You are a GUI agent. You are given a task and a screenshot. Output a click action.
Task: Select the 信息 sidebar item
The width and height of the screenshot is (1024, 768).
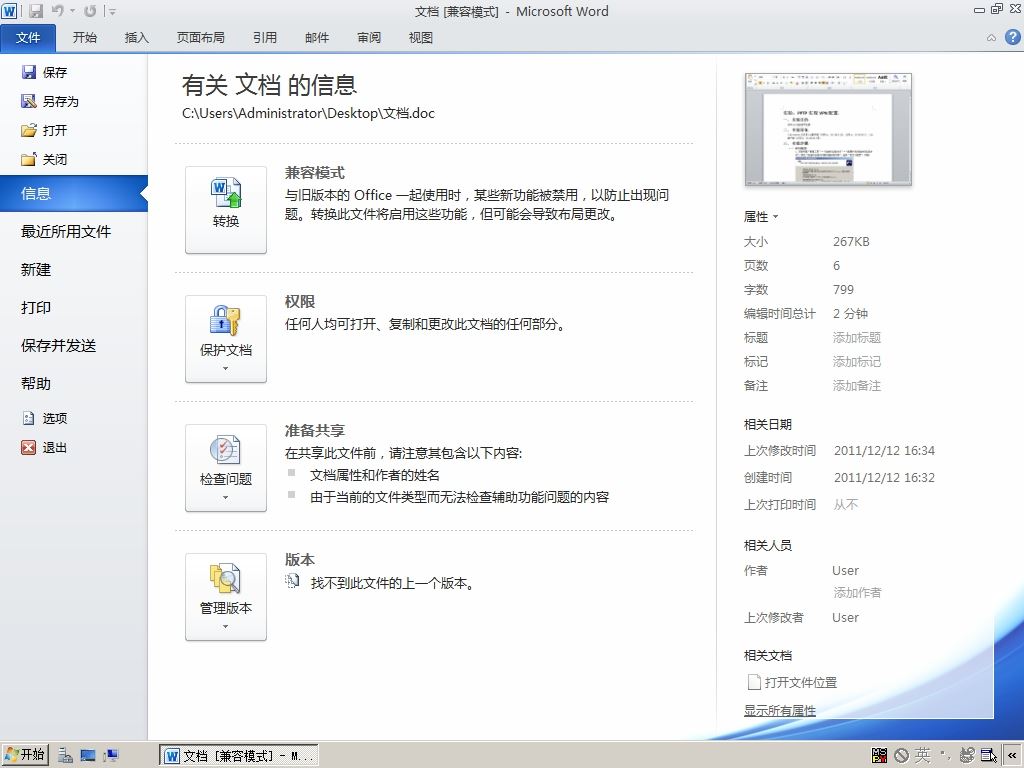click(x=74, y=193)
